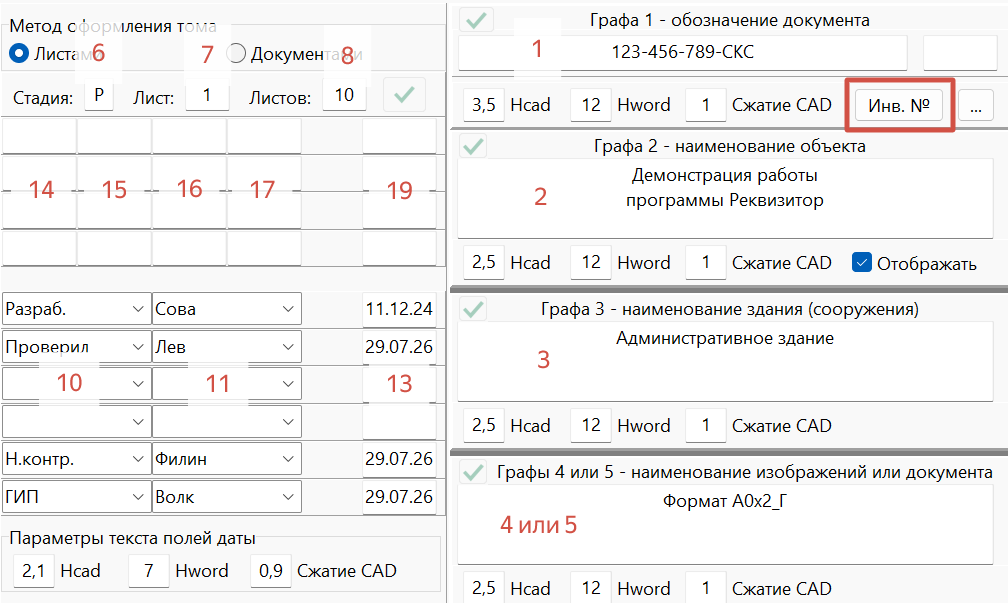Click the date field in Проверил row
Screen dimensions: 1008x603
399,347
